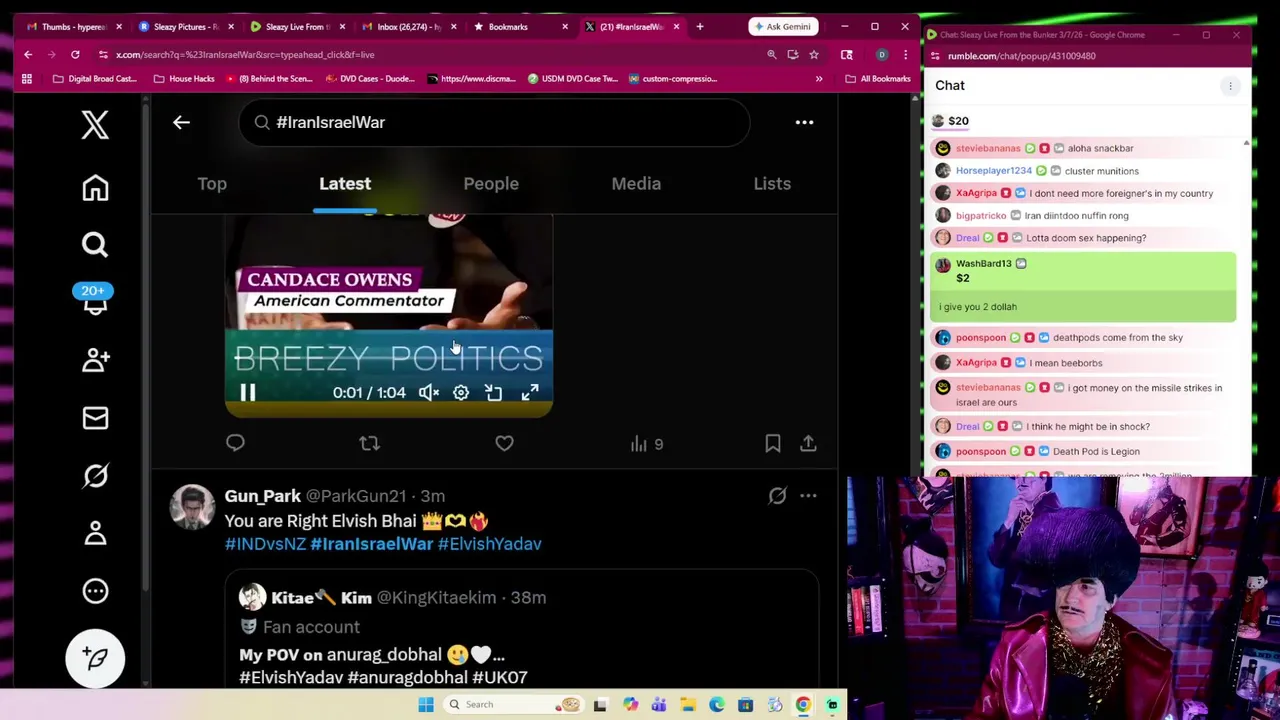The height and width of the screenshot is (720, 1280).
Task: Compose a new post with feather button
Action: coord(95,658)
